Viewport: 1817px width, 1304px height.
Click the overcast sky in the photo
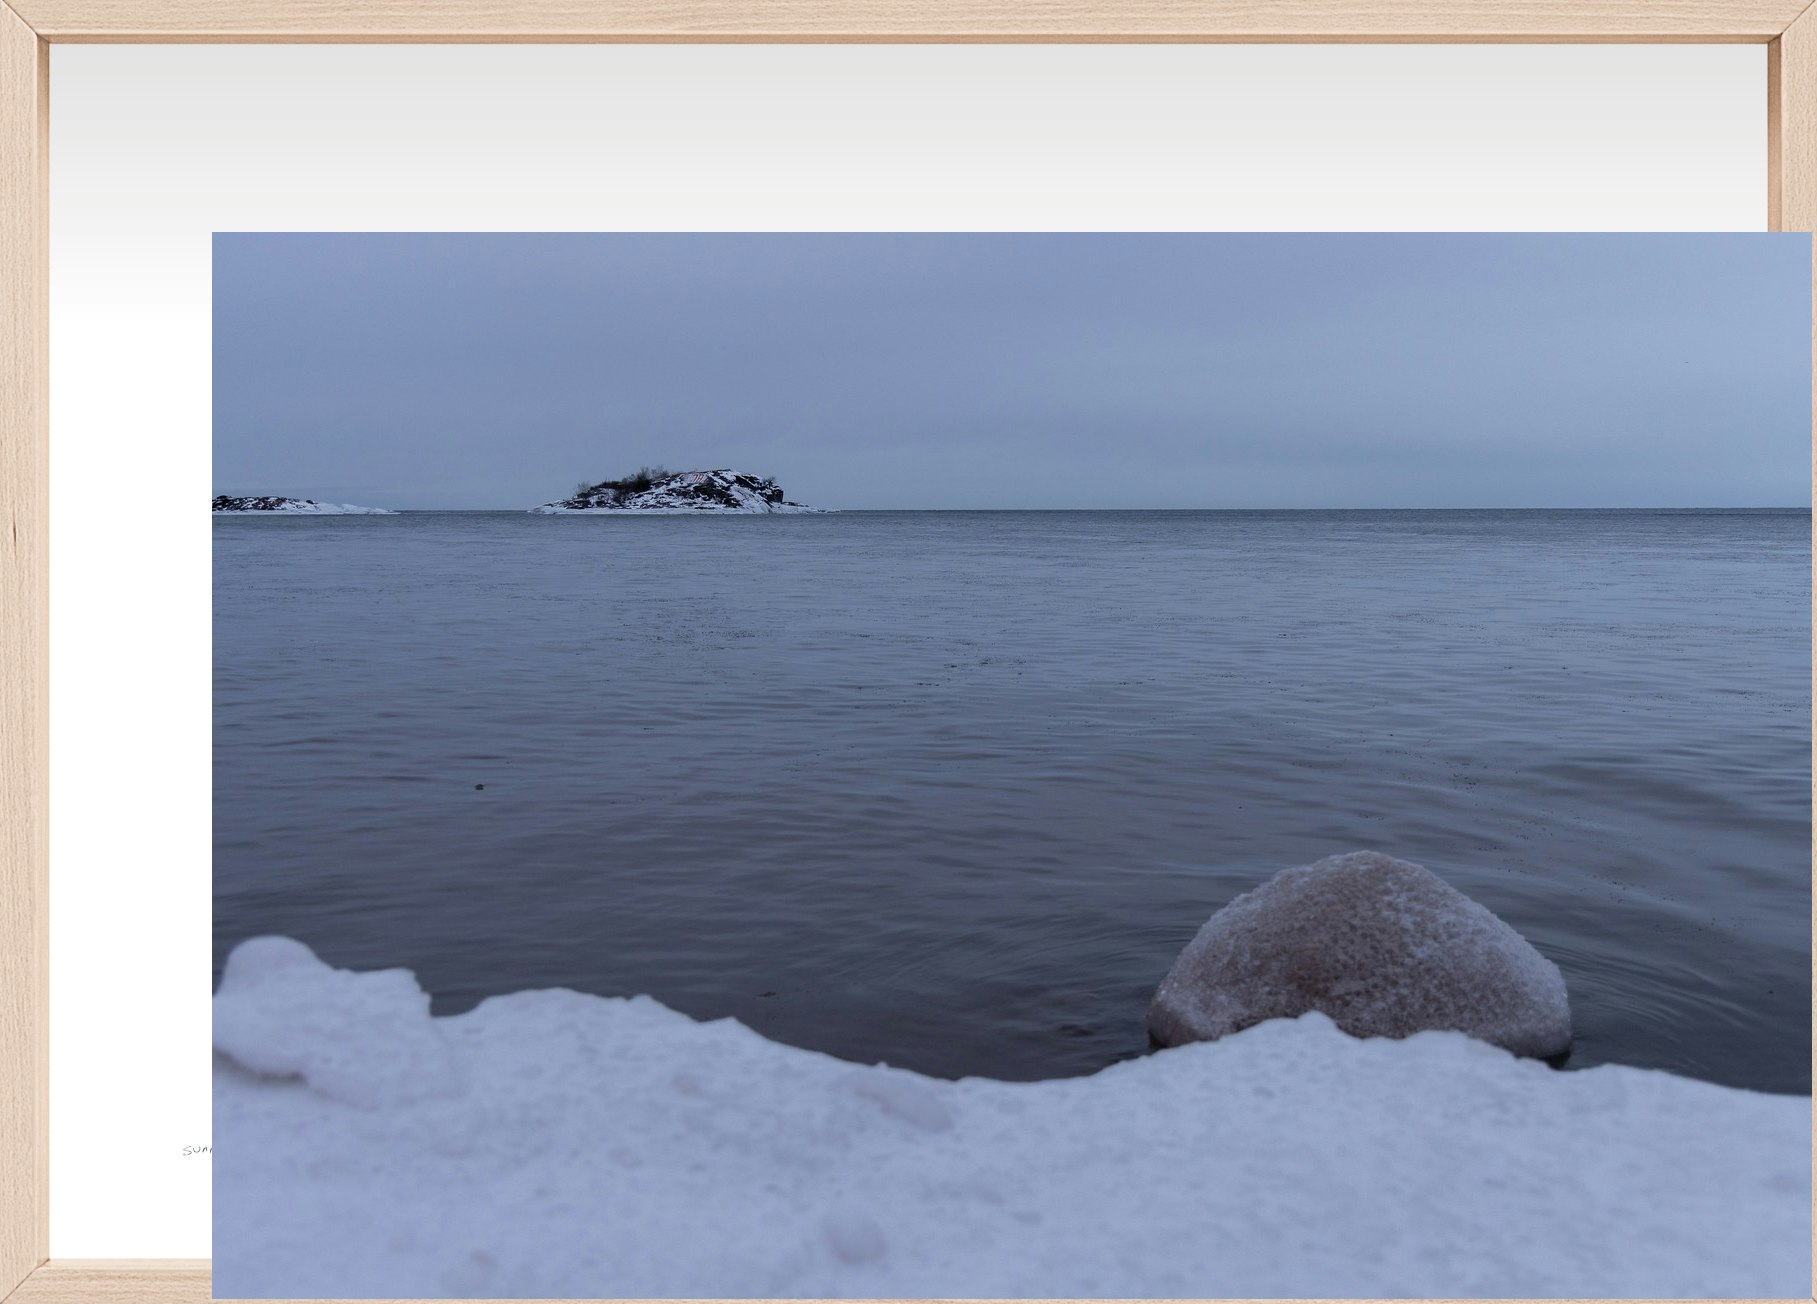(x=1000, y=350)
